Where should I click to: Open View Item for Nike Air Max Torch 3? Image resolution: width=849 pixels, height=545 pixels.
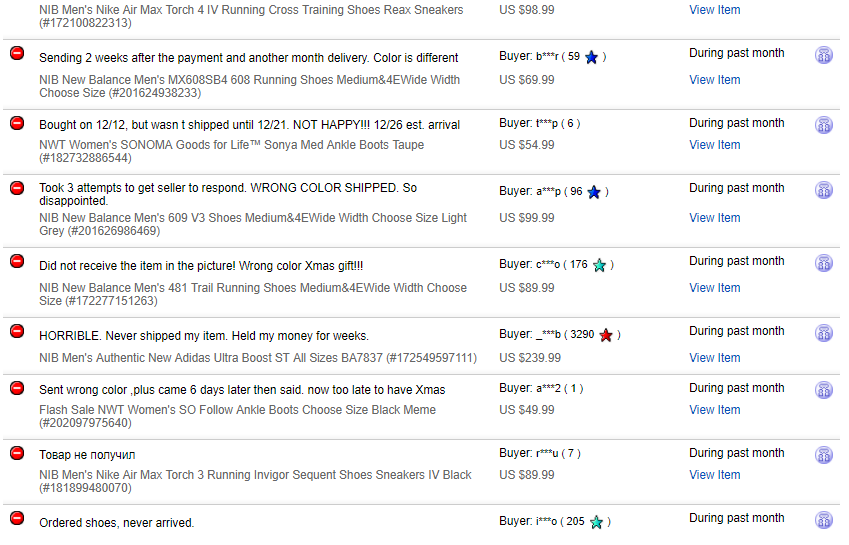pyautogui.click(x=714, y=475)
